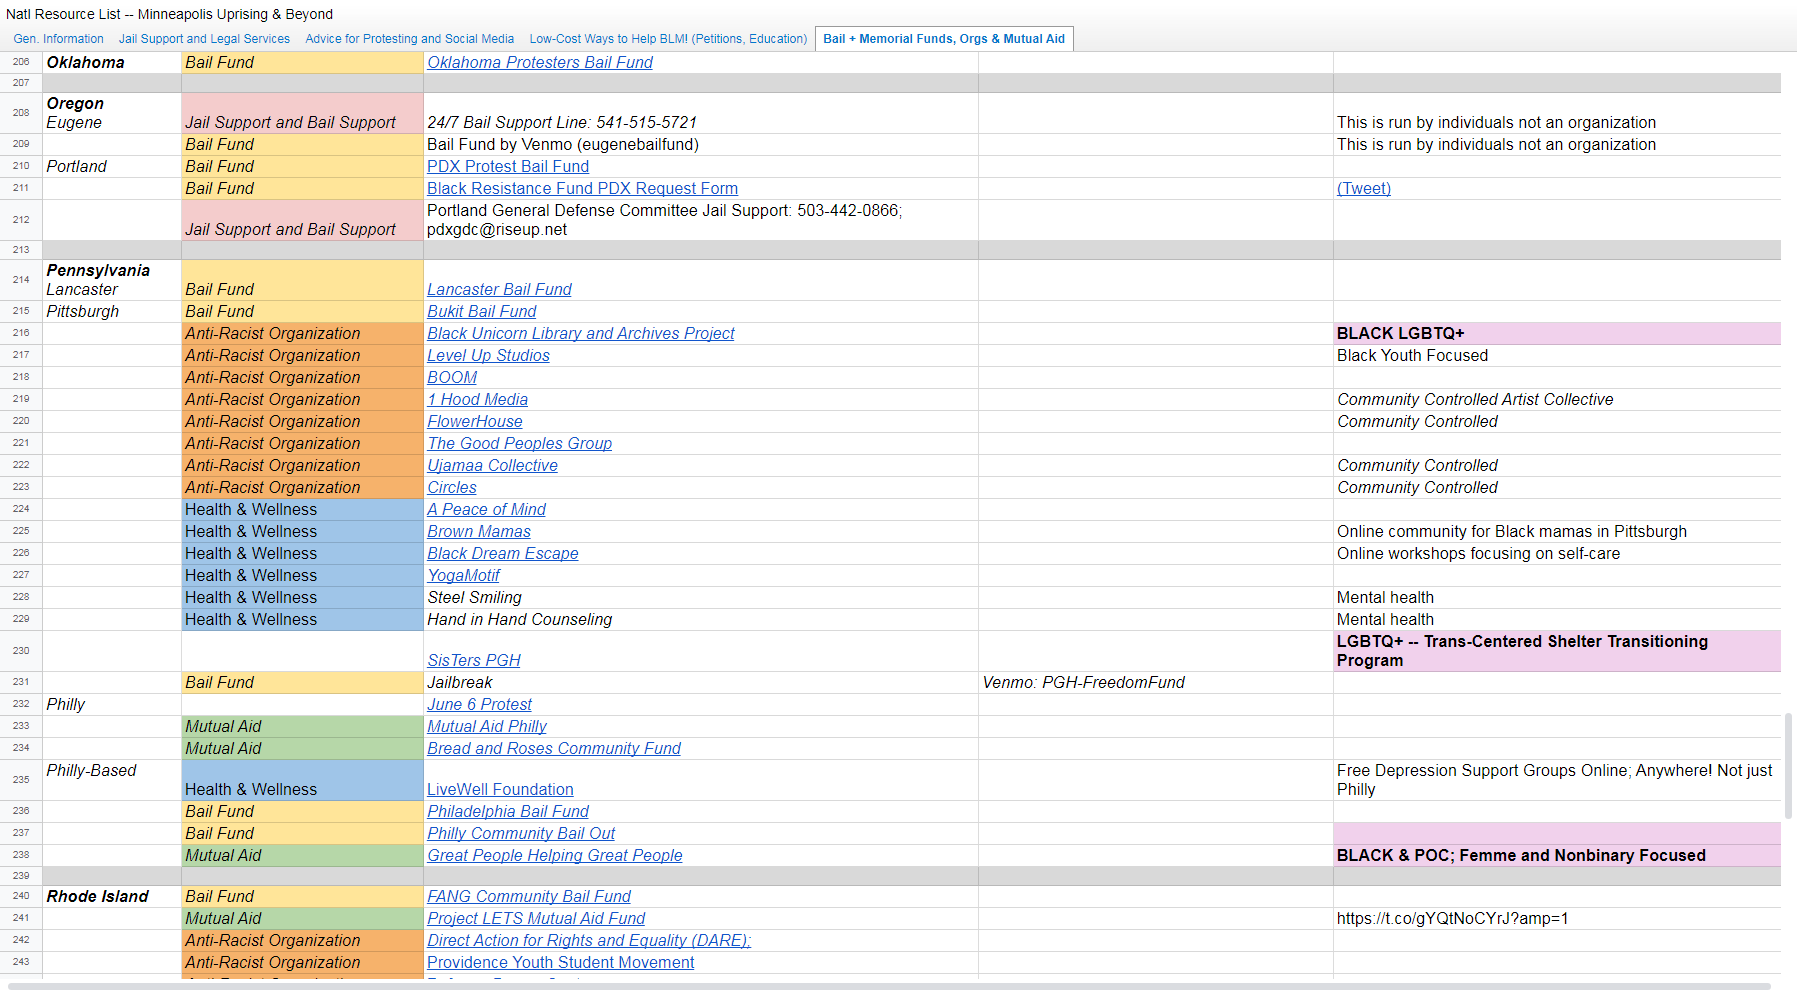
Task: Select the 24/7 Bail Support Line cell
Action: (701, 113)
